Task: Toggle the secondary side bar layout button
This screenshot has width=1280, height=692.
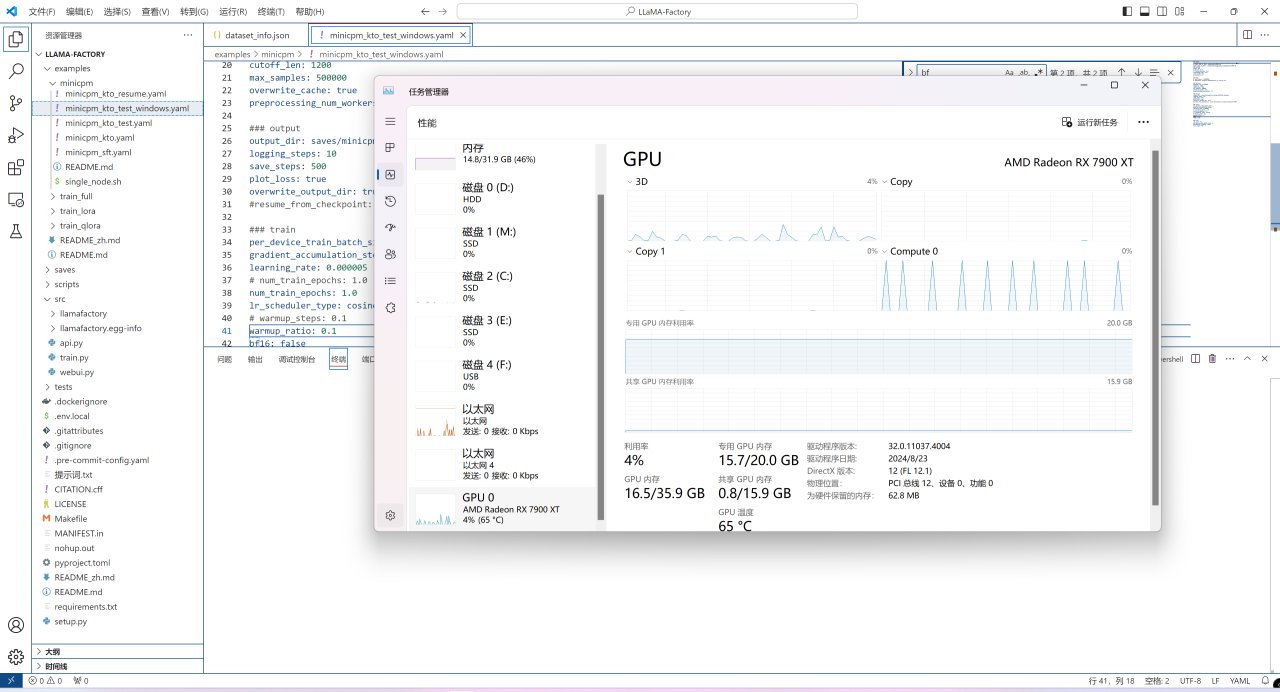Action: (x=1164, y=11)
